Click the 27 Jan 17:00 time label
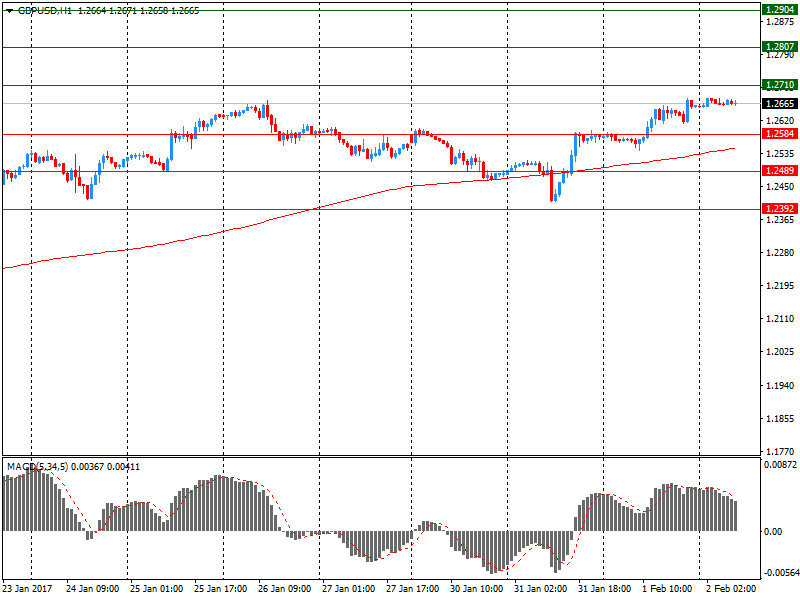 412,589
